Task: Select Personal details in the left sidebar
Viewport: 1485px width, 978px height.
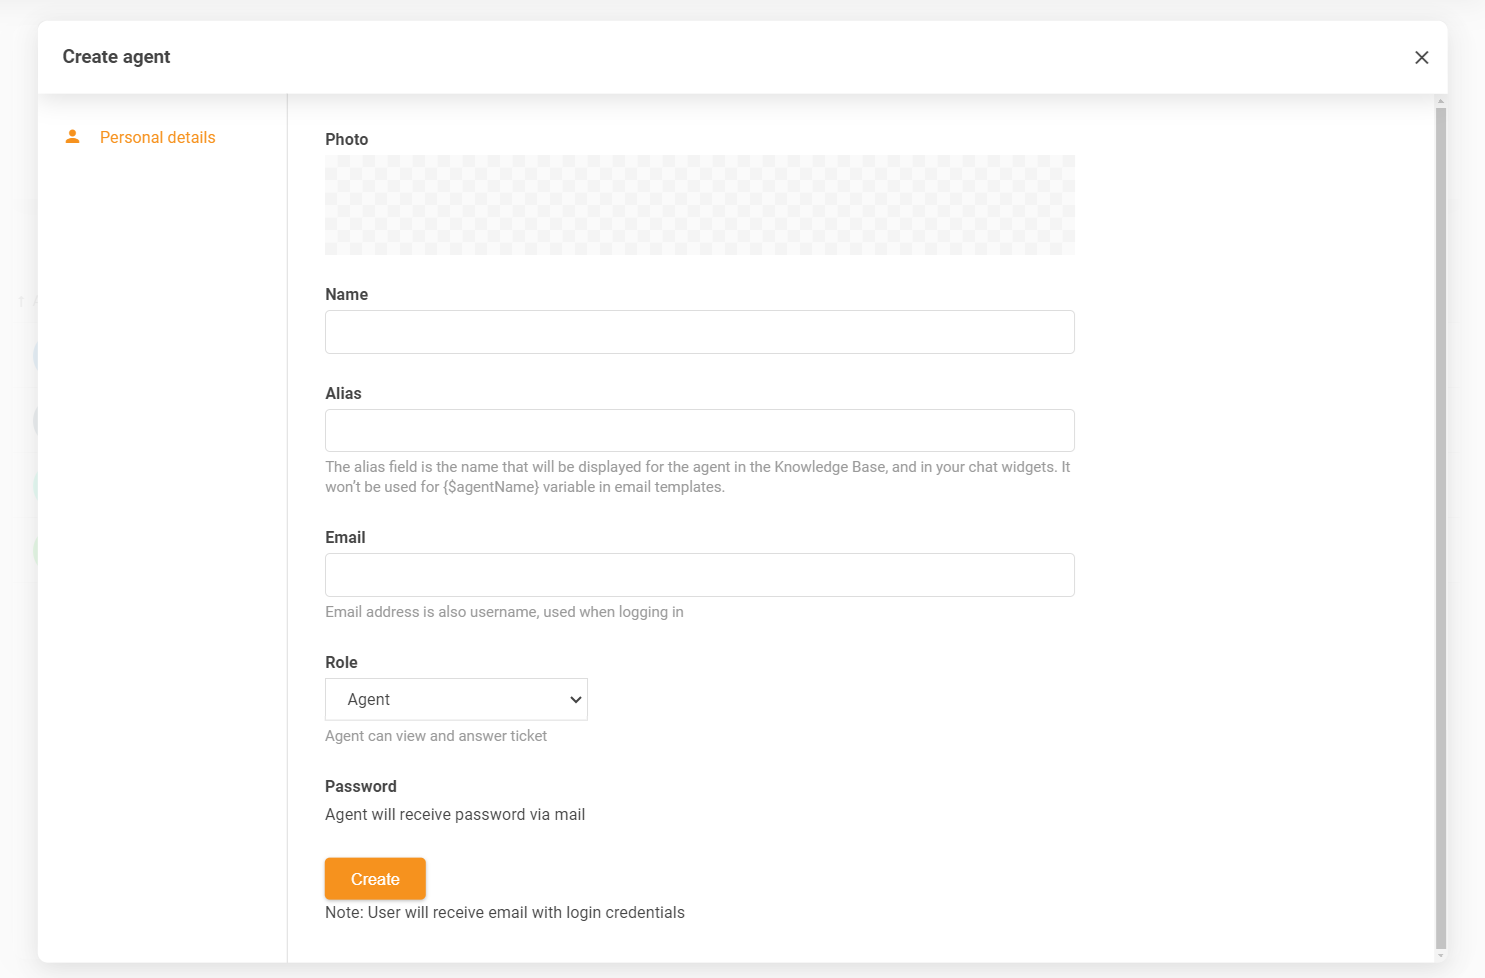Action: (x=157, y=137)
